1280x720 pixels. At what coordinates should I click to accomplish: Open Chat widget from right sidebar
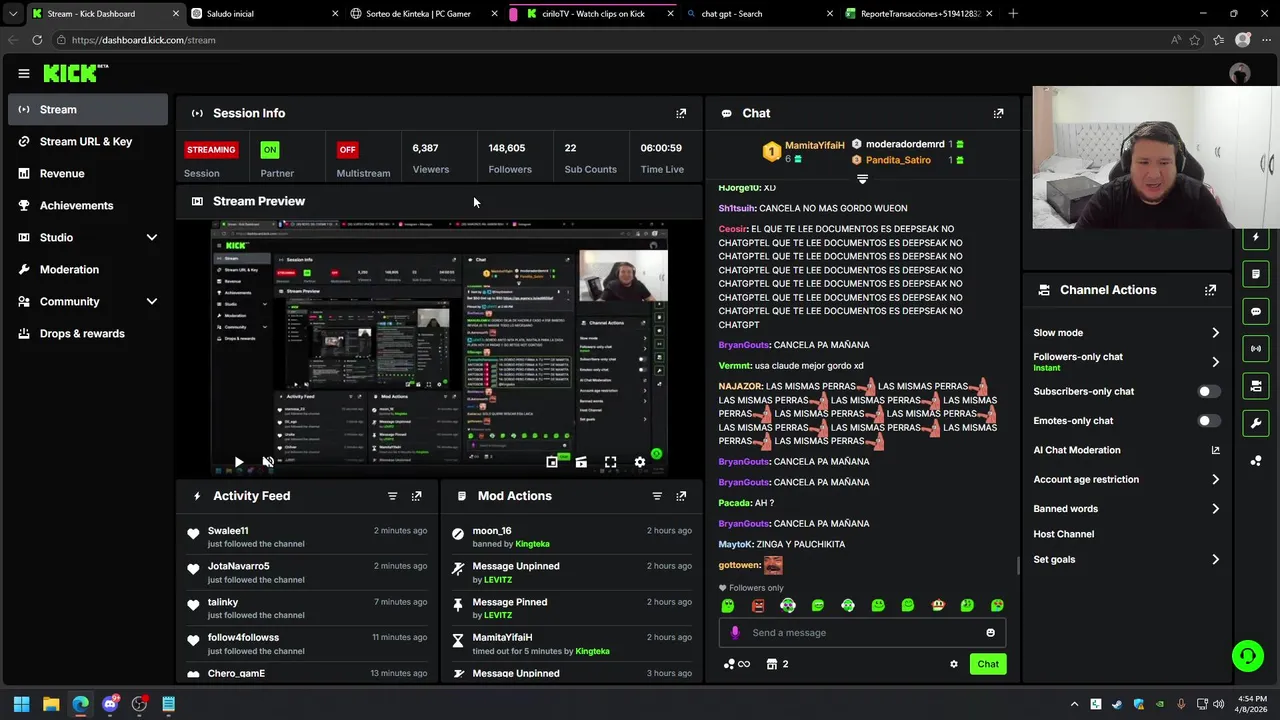1256,311
